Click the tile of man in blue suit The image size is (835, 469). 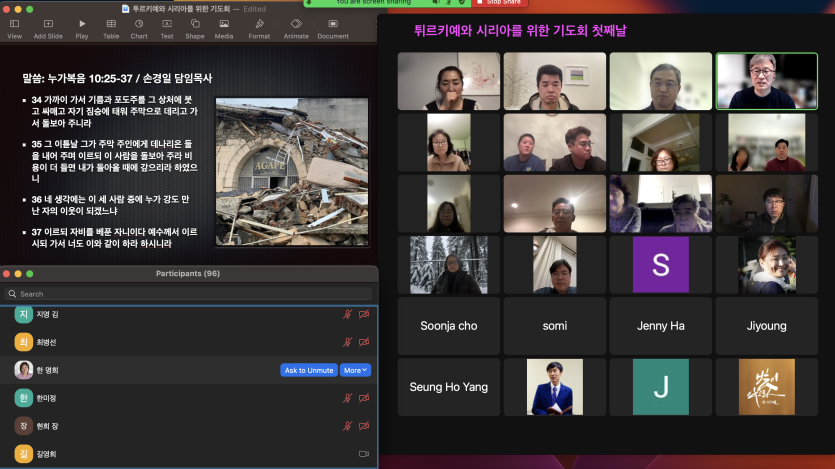(554, 387)
